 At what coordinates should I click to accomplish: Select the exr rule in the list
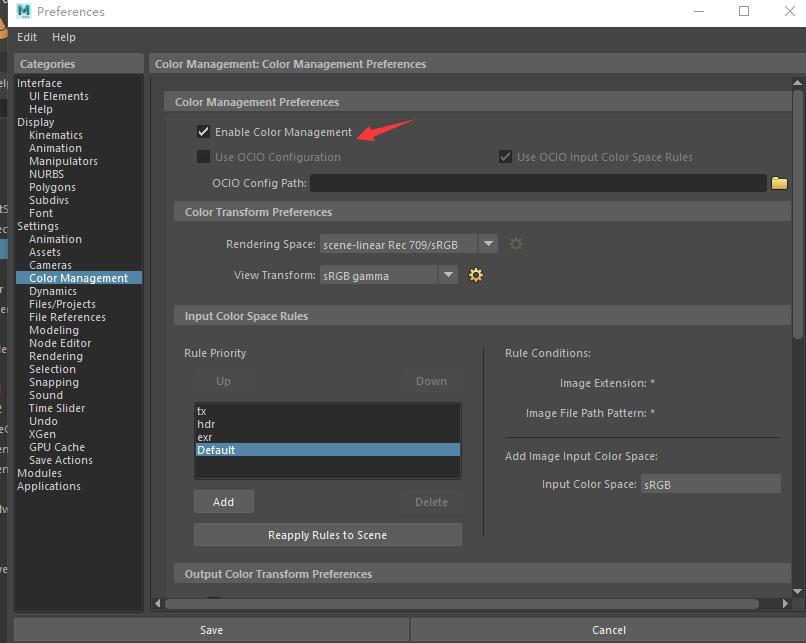[327, 437]
